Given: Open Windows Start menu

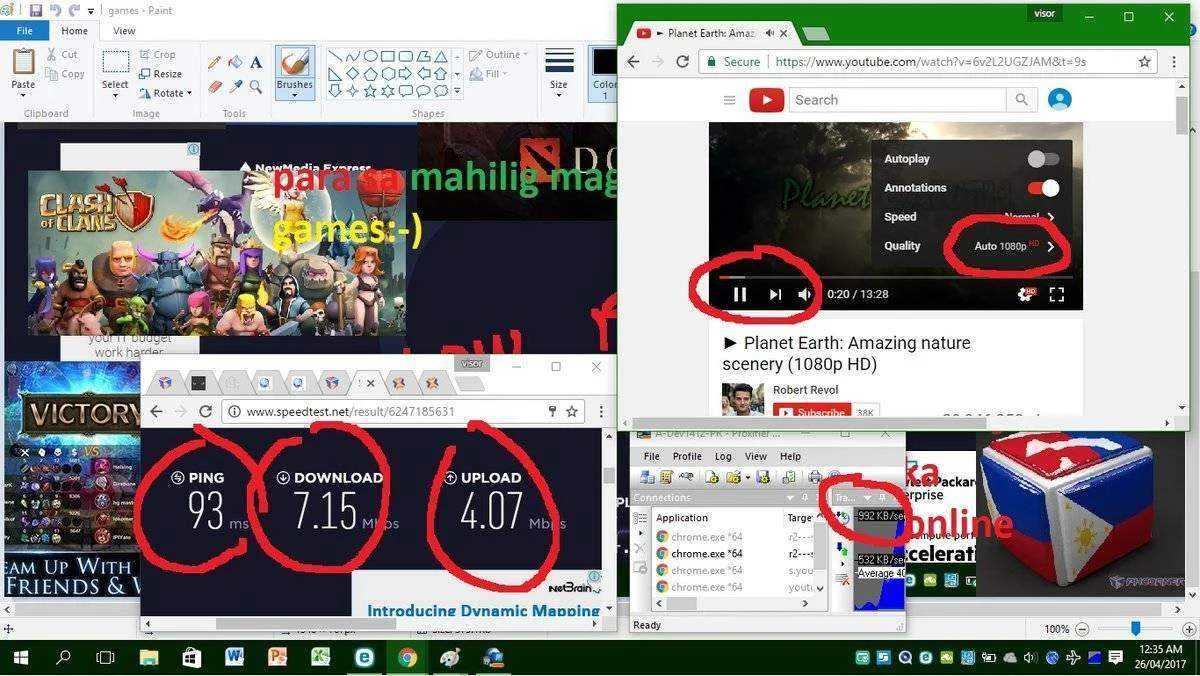Looking at the screenshot, I should coord(20,657).
